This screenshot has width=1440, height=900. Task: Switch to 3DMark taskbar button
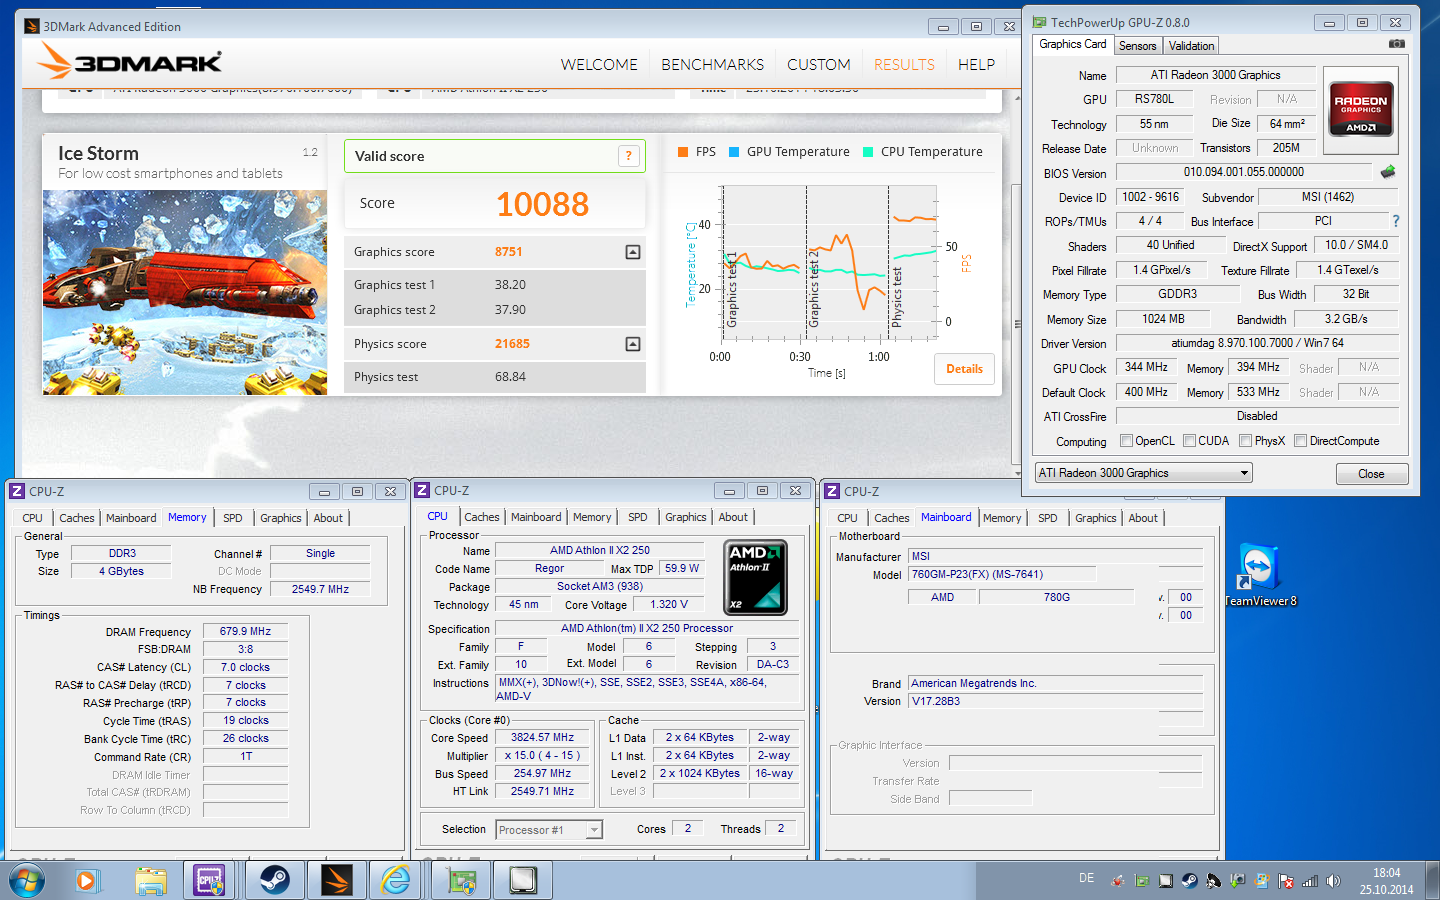[336, 880]
